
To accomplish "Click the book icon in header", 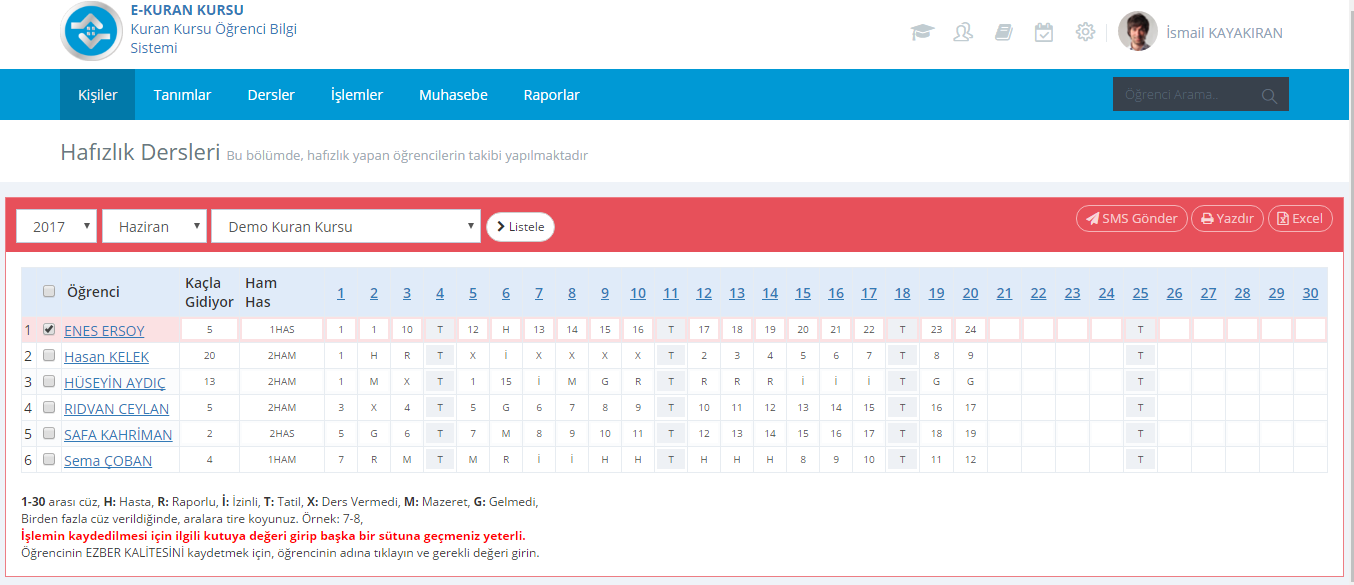I will (1004, 33).
